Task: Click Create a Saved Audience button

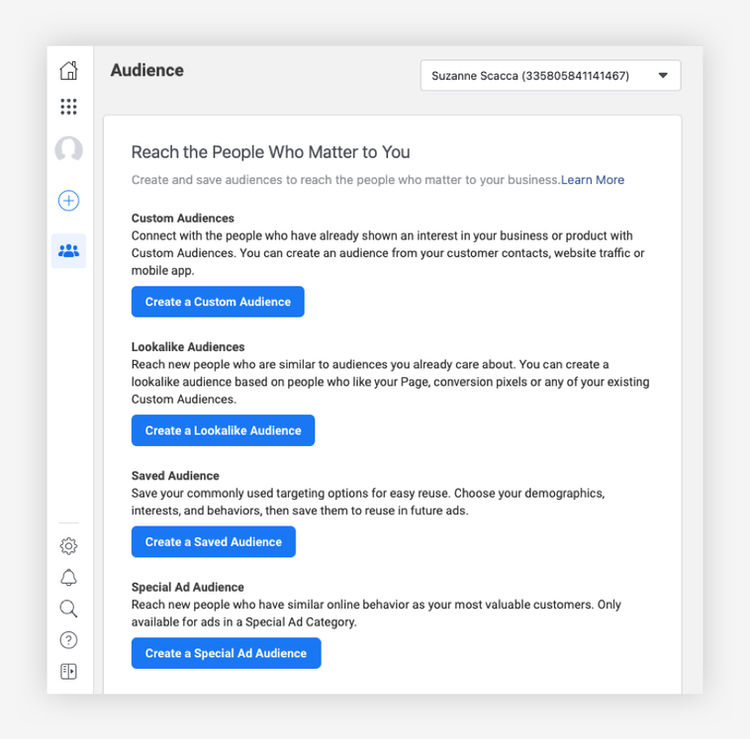Action: [x=213, y=542]
